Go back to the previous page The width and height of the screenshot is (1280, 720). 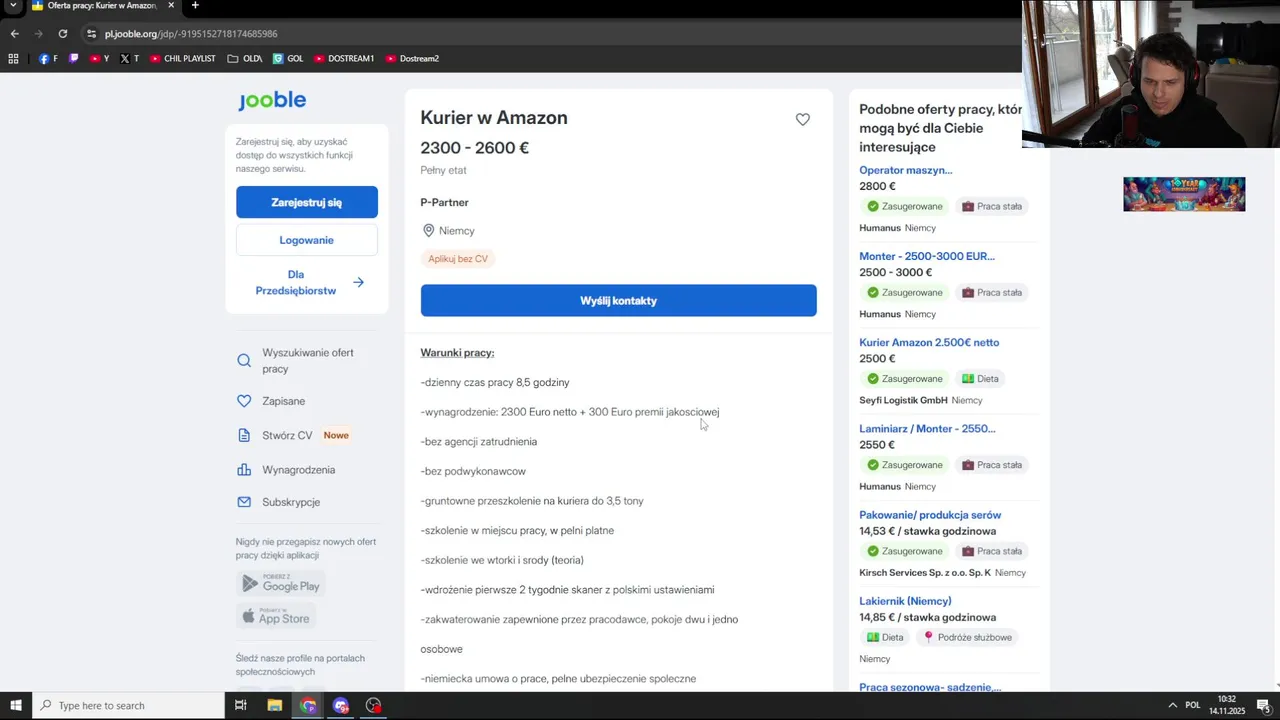tap(14, 33)
